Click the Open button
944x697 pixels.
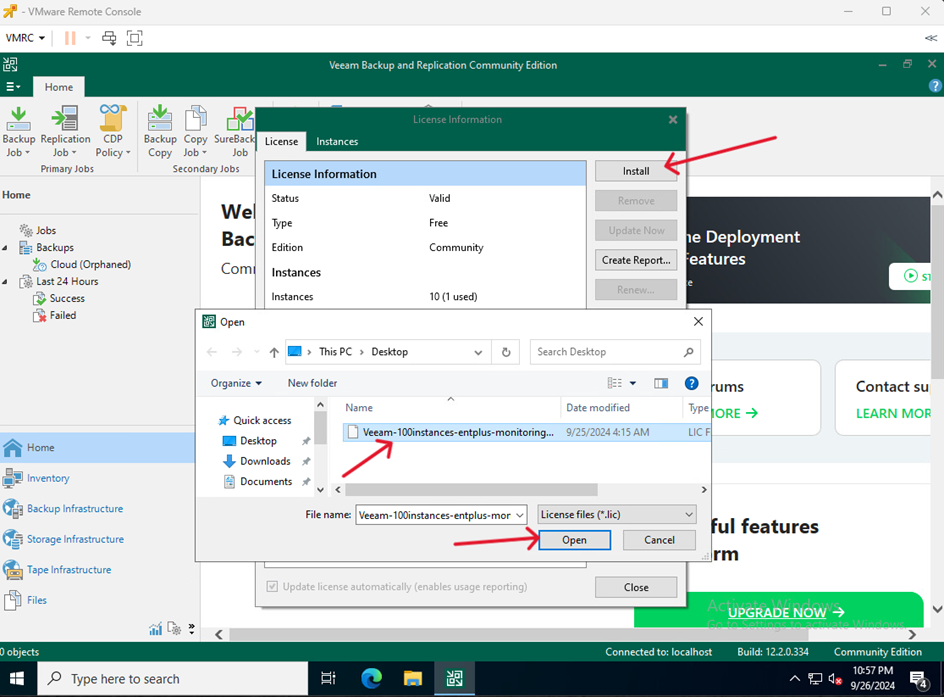(x=574, y=540)
